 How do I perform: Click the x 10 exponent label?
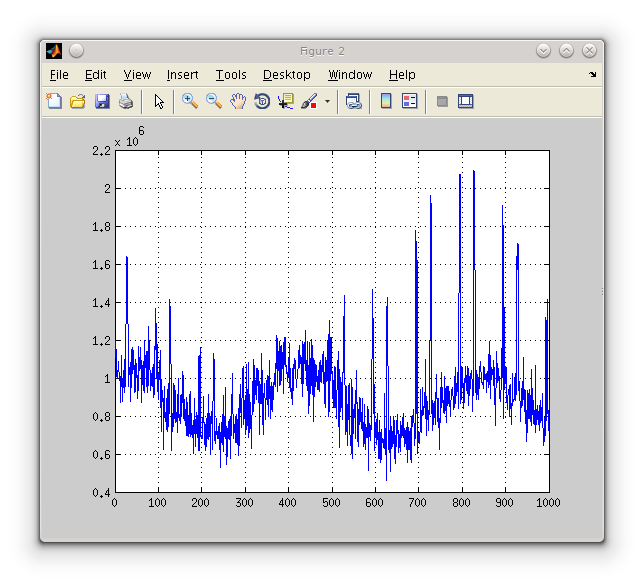point(129,137)
